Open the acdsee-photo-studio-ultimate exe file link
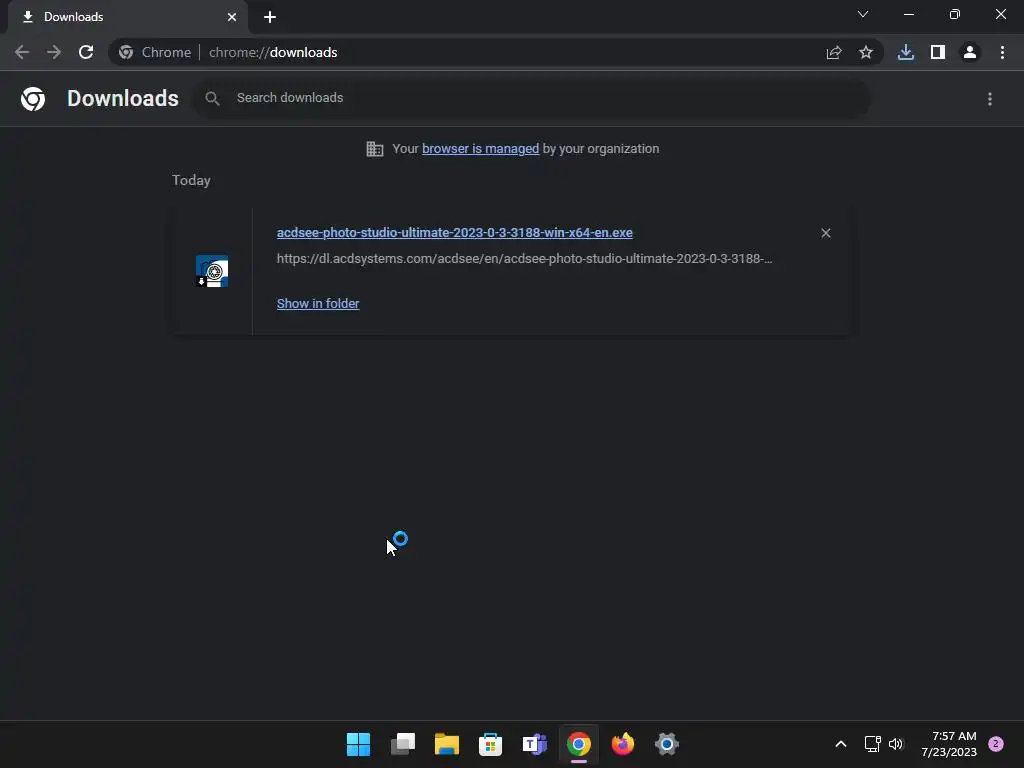1024x768 pixels. click(455, 232)
